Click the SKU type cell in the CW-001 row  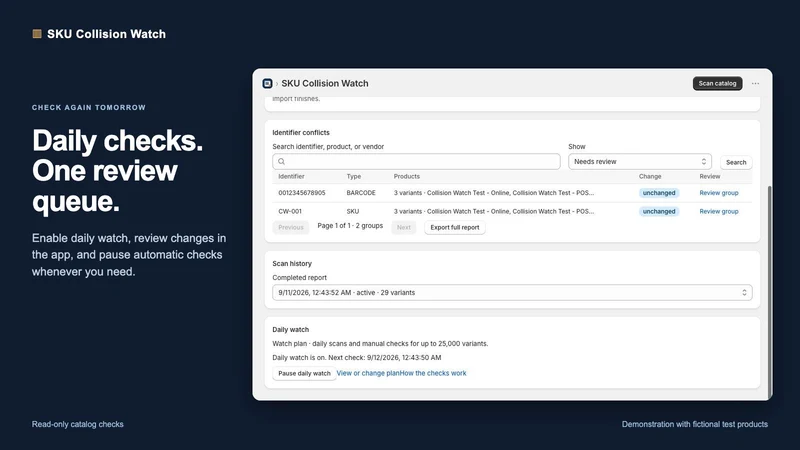click(353, 211)
